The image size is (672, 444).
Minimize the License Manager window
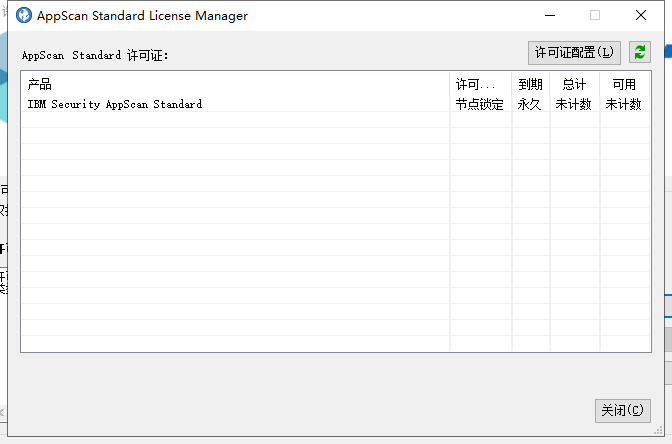click(549, 16)
